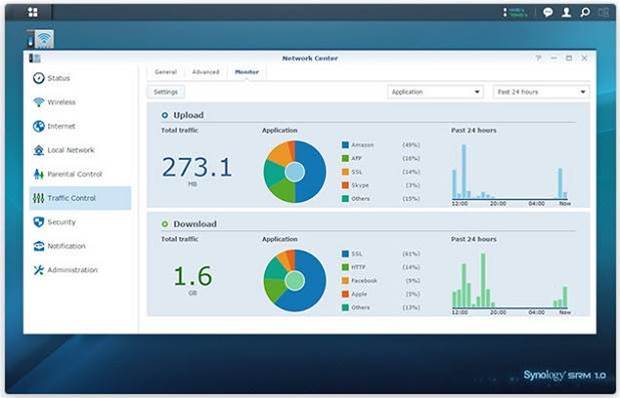Screen dimensions: 620x398
Task: Click the AFP green legend swatch
Action: pyautogui.click(x=345, y=158)
